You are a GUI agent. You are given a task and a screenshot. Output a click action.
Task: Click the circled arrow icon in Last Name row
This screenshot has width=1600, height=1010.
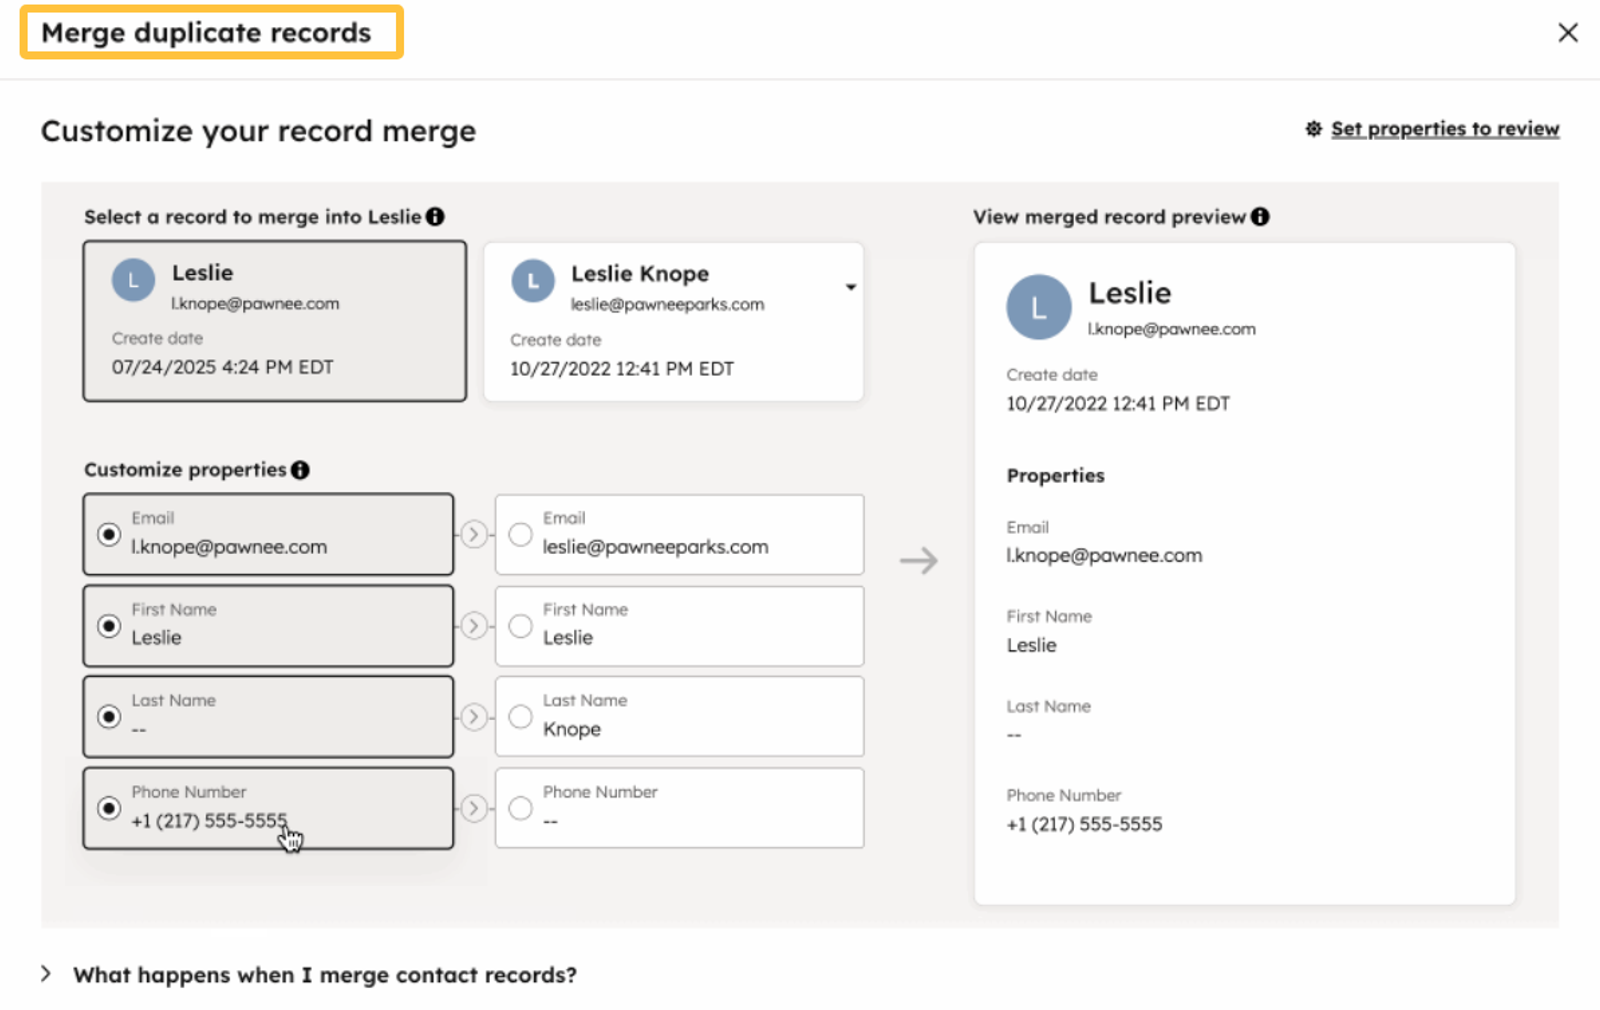[x=474, y=717]
